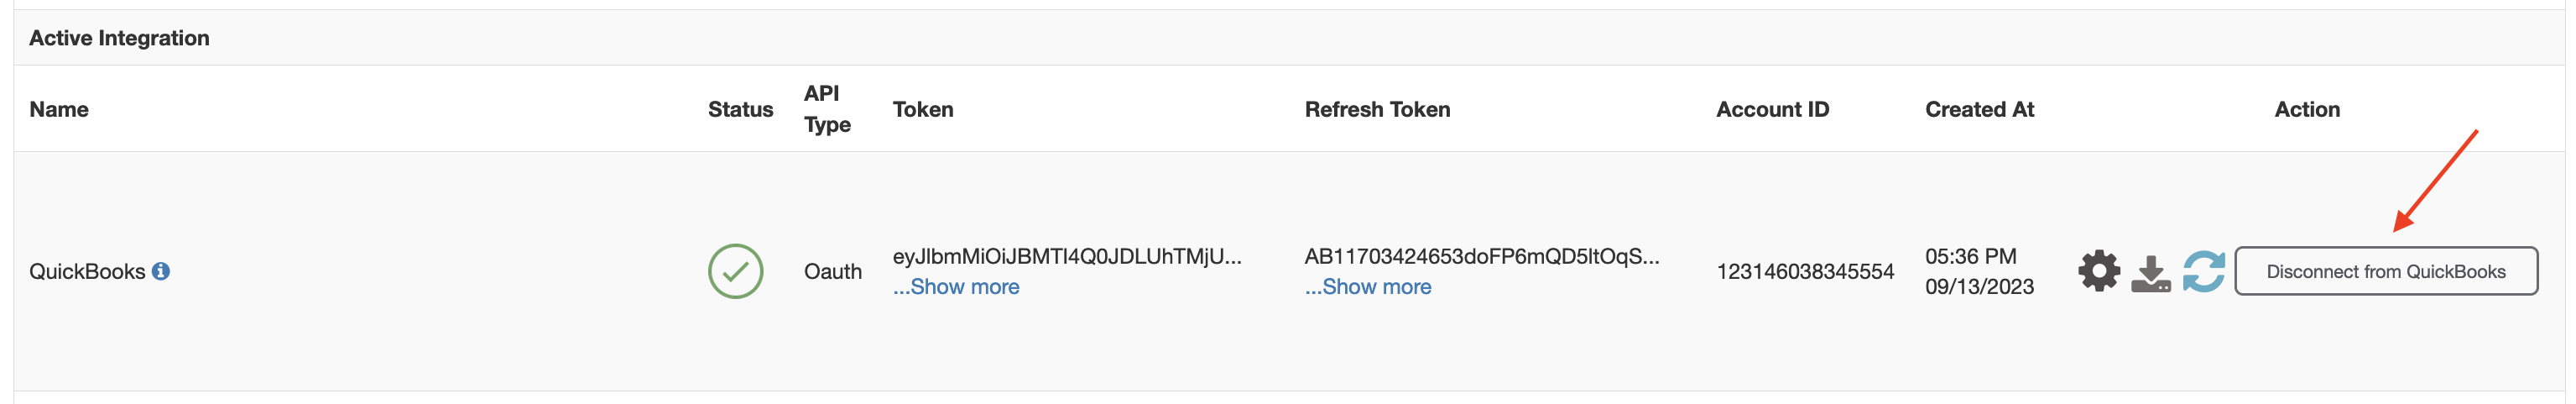
Task: Click the Token column header
Action: tap(923, 109)
